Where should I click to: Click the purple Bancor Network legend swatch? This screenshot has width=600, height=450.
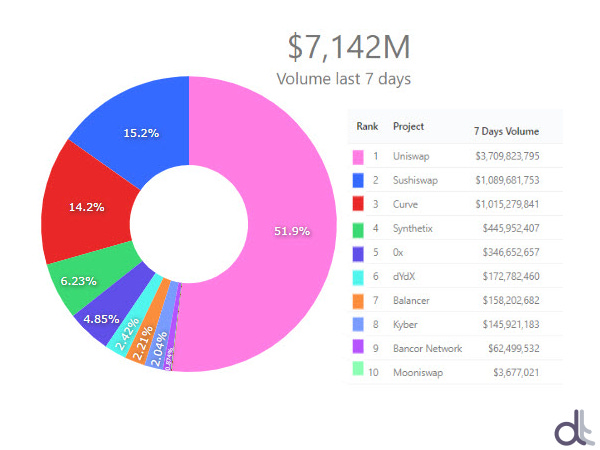pos(358,347)
